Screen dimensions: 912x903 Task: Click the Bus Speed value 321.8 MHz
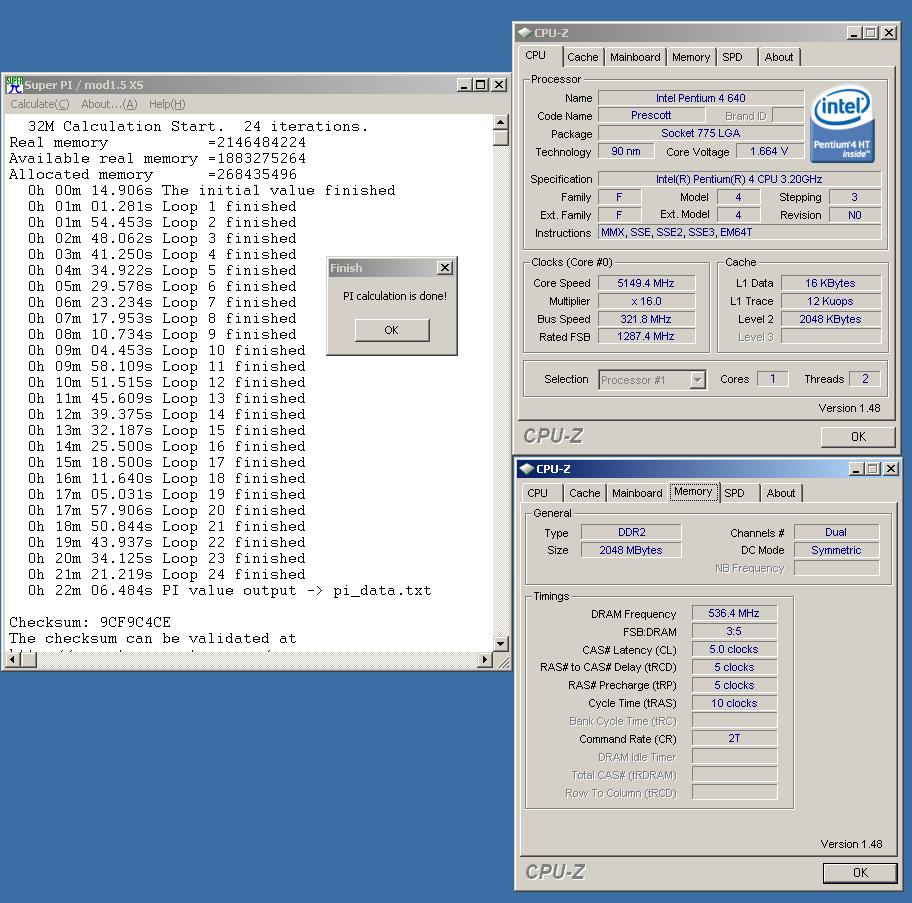(x=646, y=319)
